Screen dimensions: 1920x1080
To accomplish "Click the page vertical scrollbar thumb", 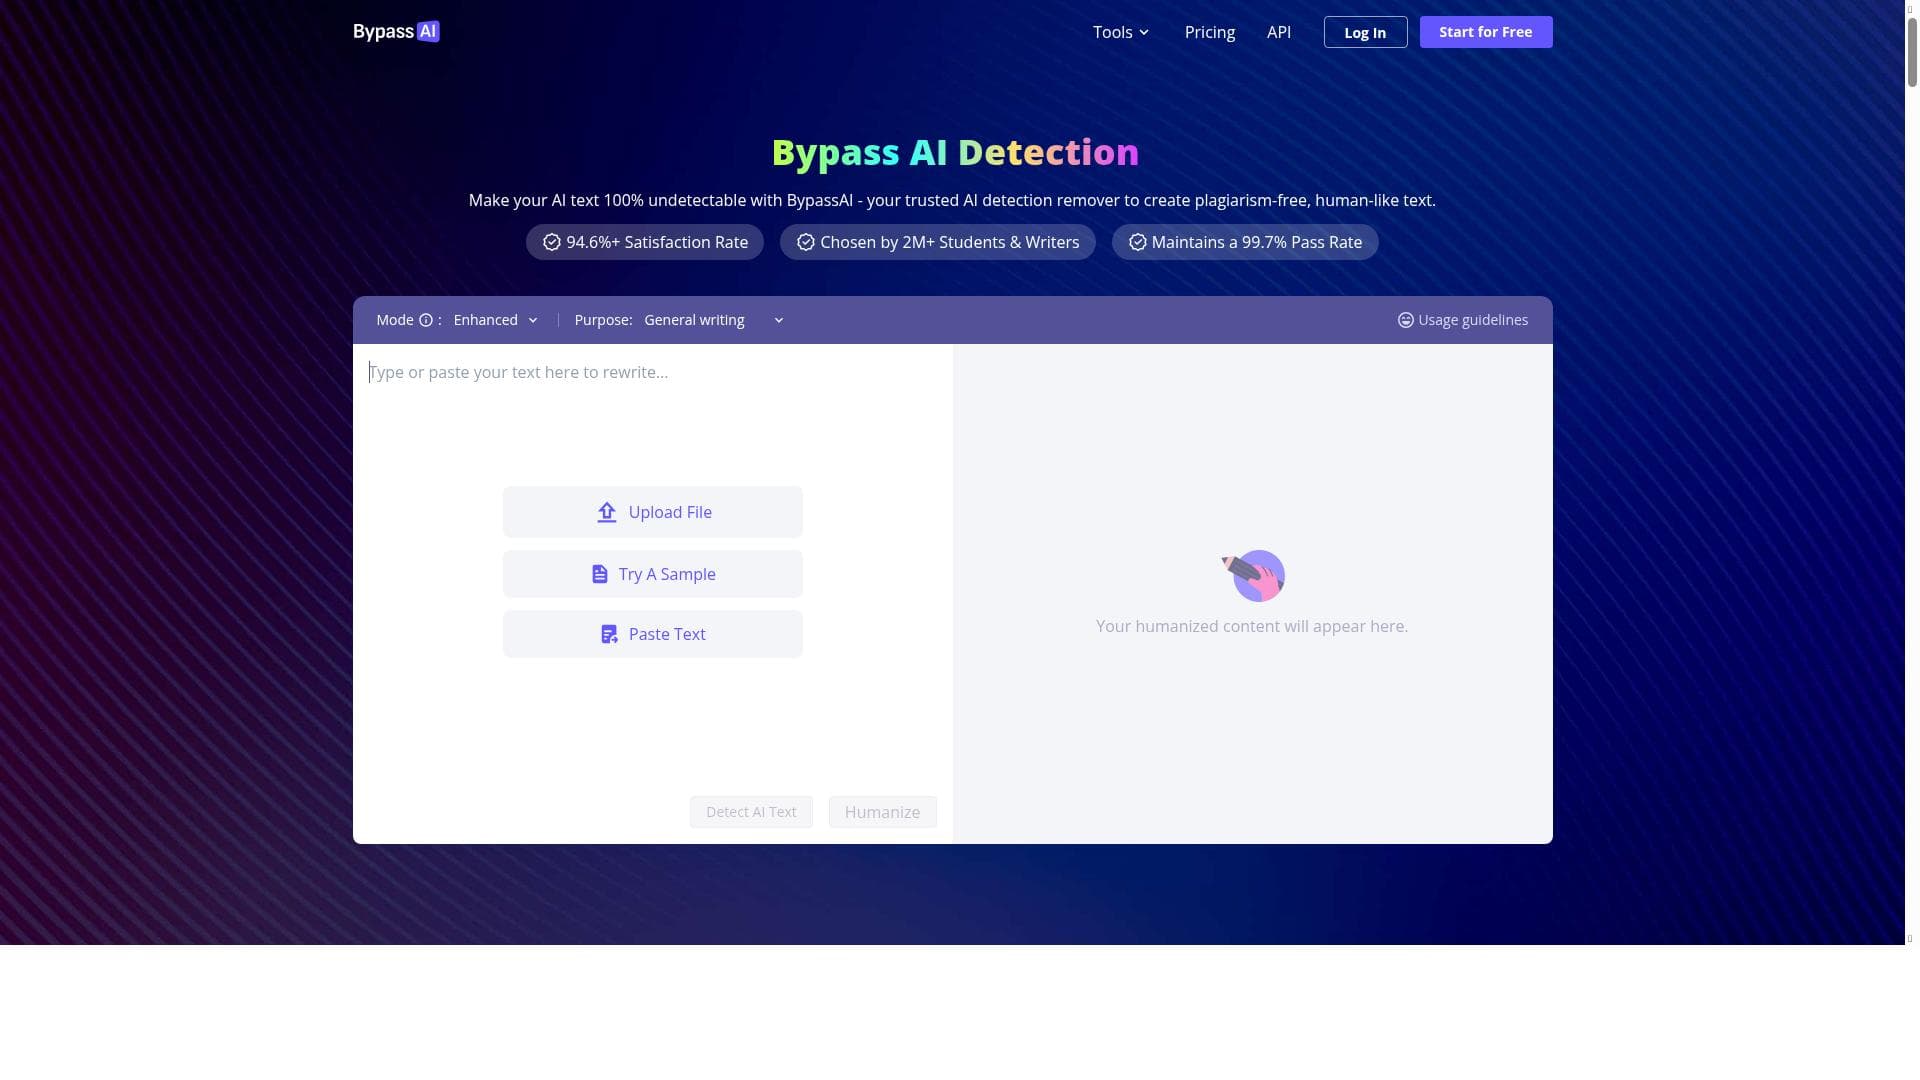I will coord(1911,50).
